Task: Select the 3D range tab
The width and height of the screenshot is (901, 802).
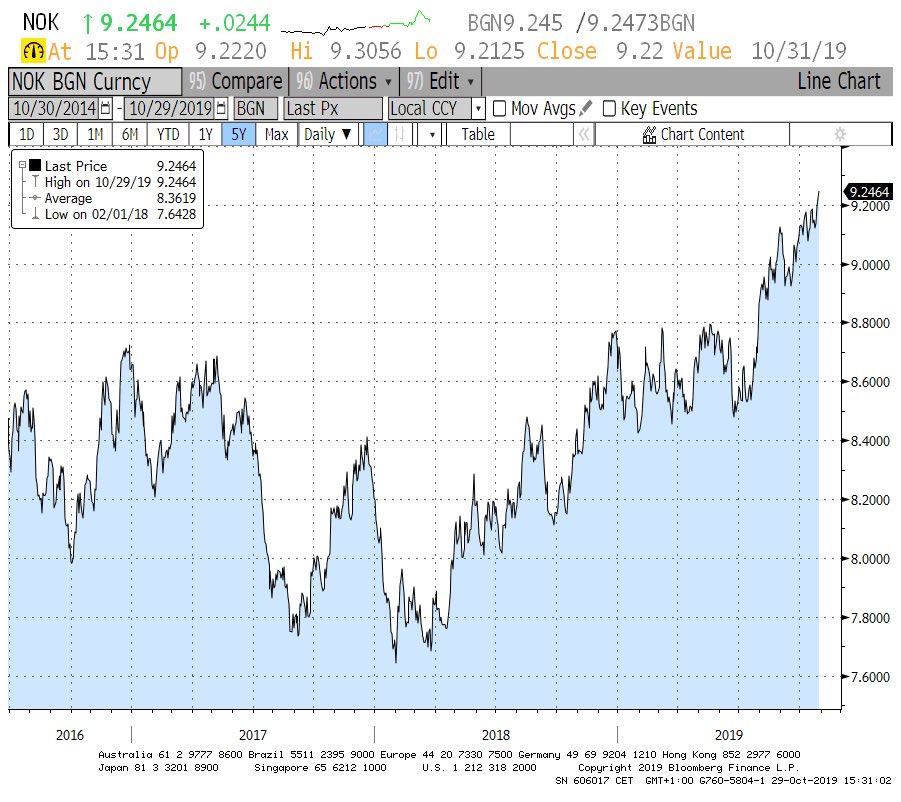Action: 61,134
